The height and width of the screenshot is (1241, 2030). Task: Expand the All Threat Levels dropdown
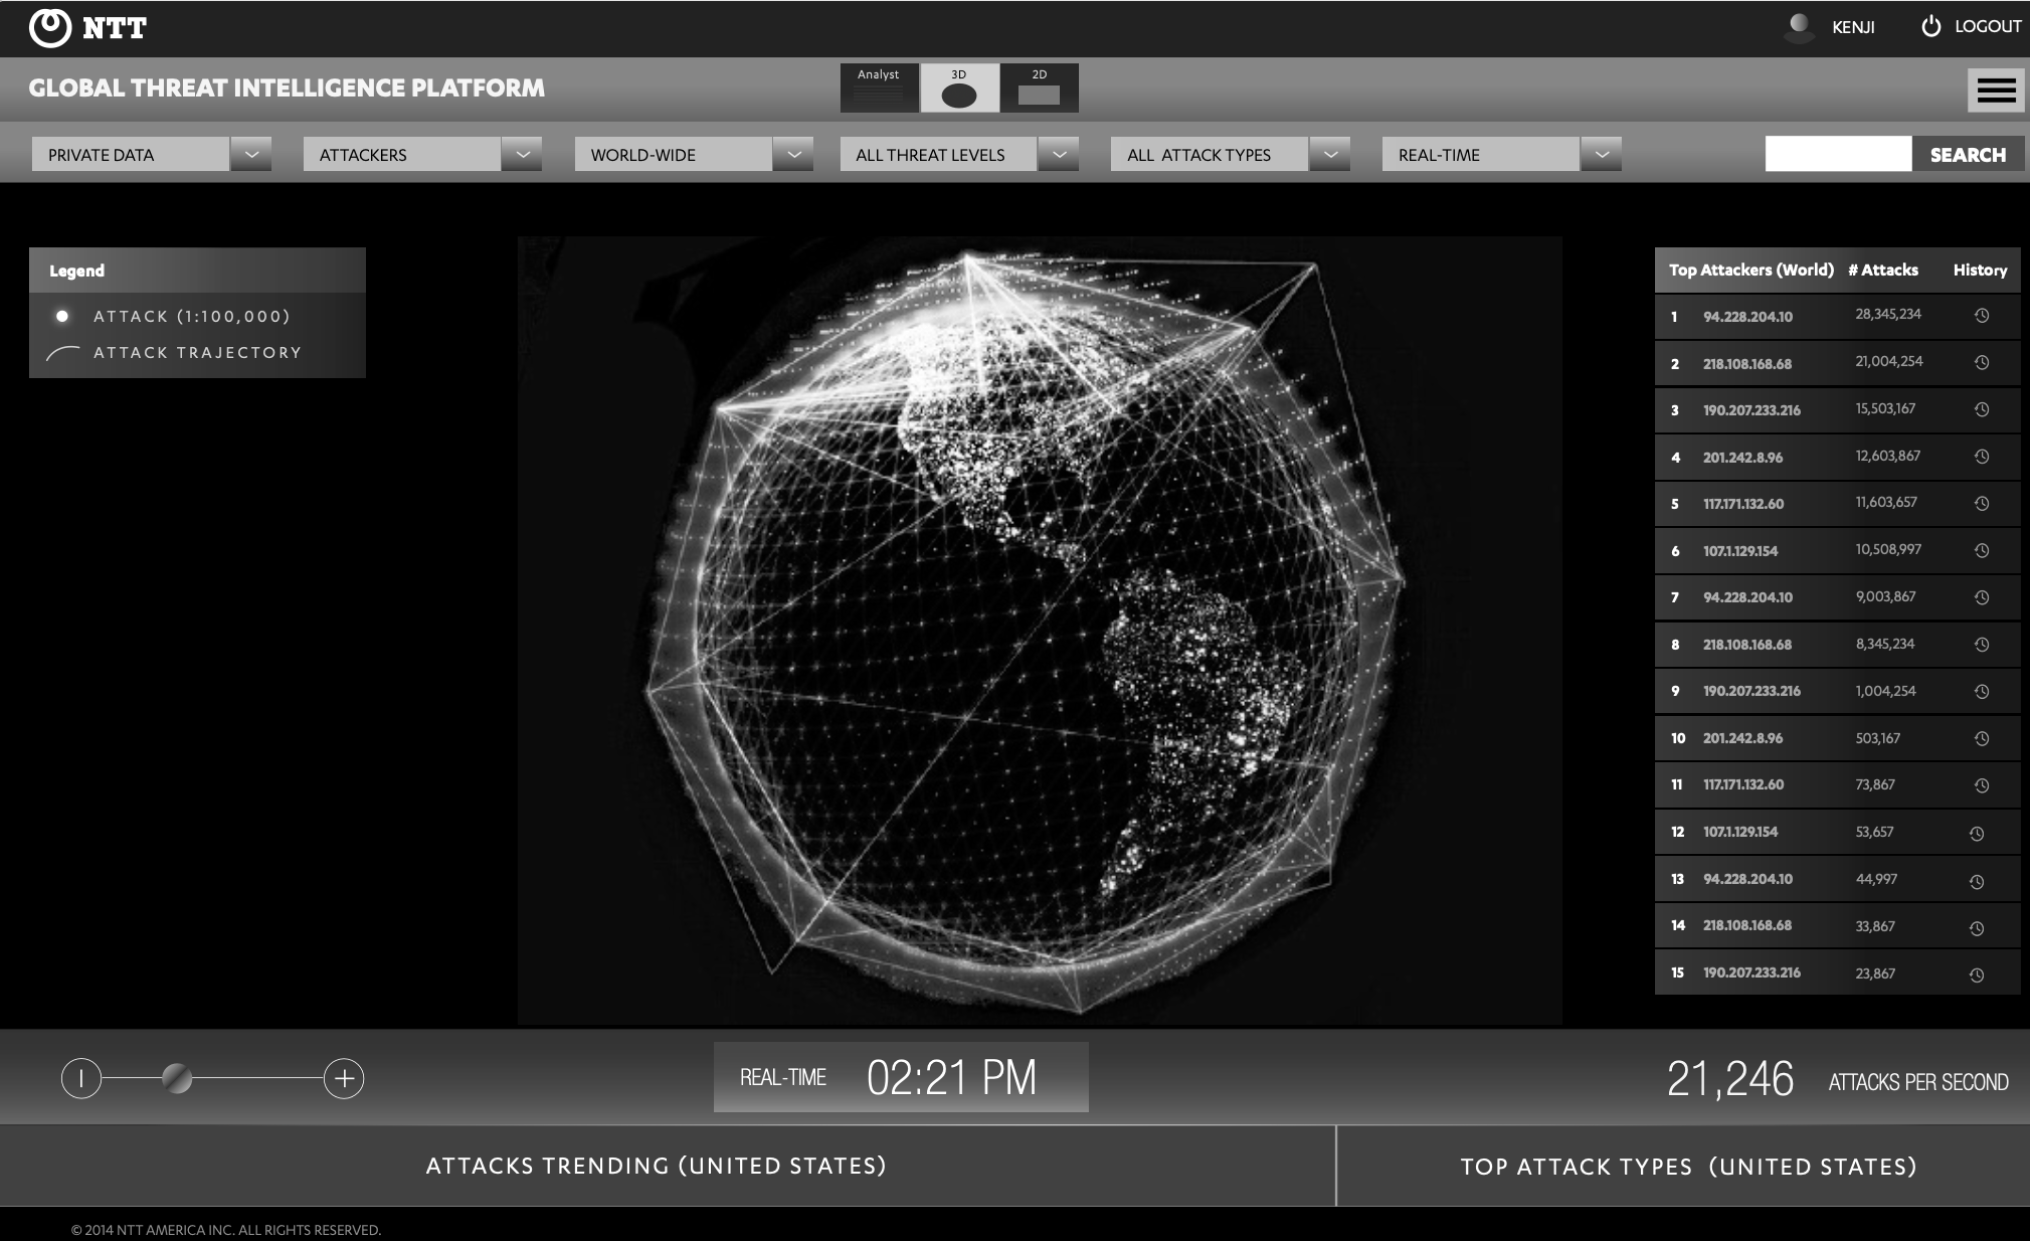(x=1058, y=155)
